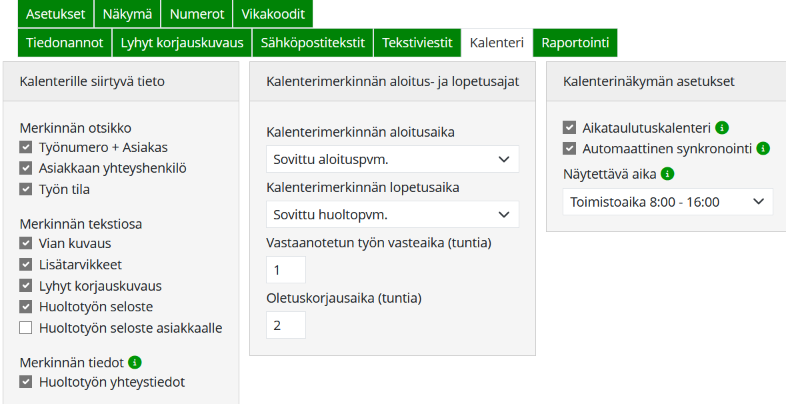Viewport: 786px width, 404px height.
Task: Select the Sähköpostitekstit tab
Action: pos(311,42)
